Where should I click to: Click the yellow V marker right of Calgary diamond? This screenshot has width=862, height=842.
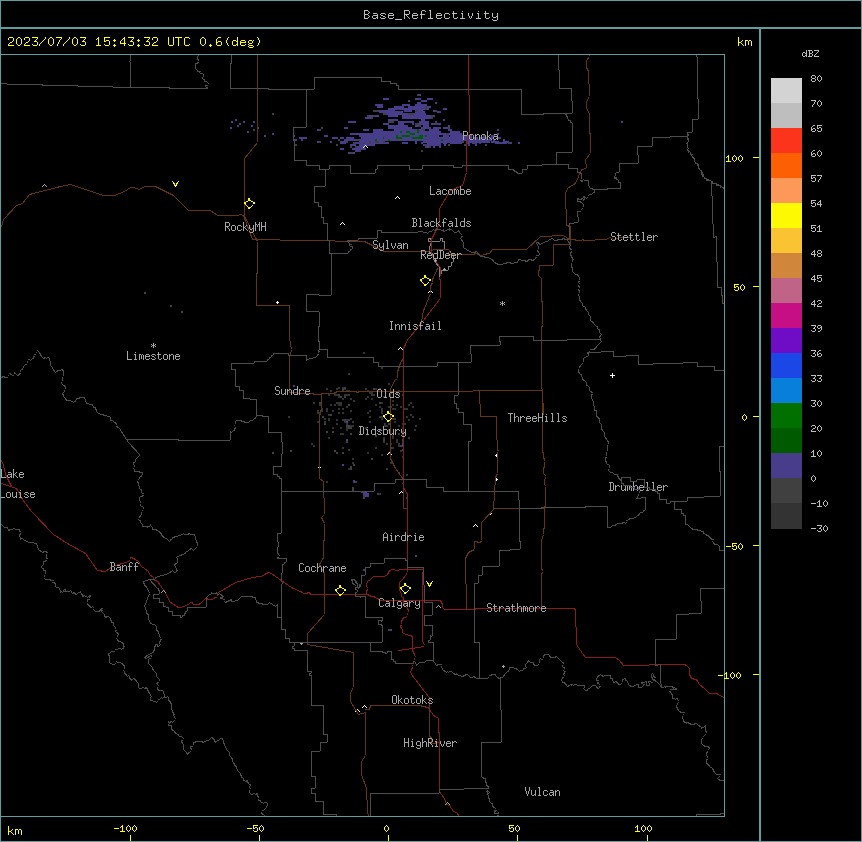(x=429, y=584)
